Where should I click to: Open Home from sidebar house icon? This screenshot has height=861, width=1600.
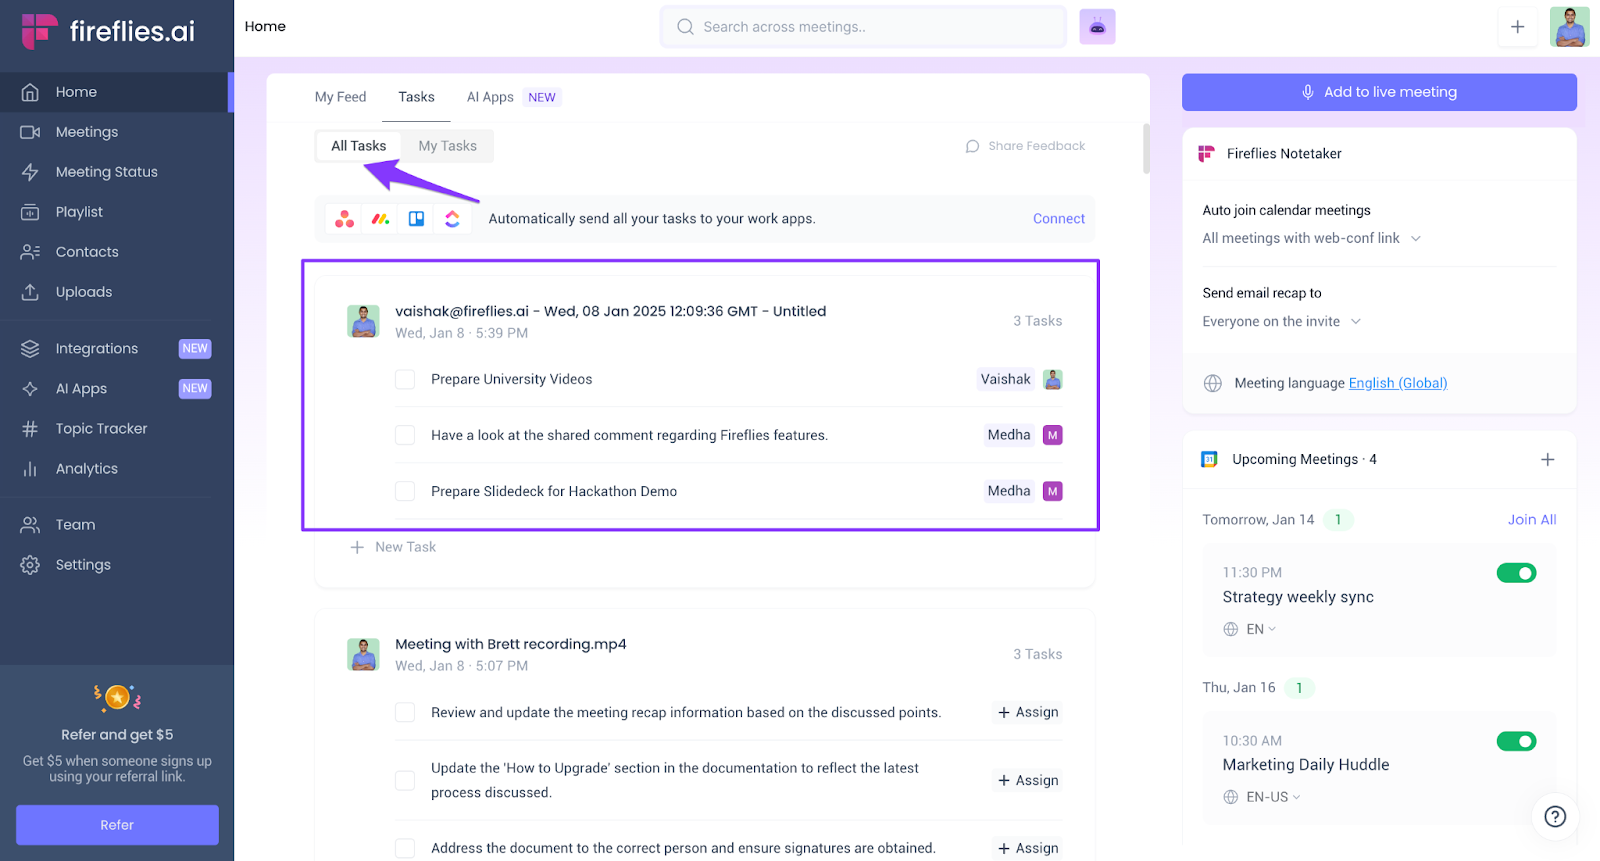[x=30, y=92]
